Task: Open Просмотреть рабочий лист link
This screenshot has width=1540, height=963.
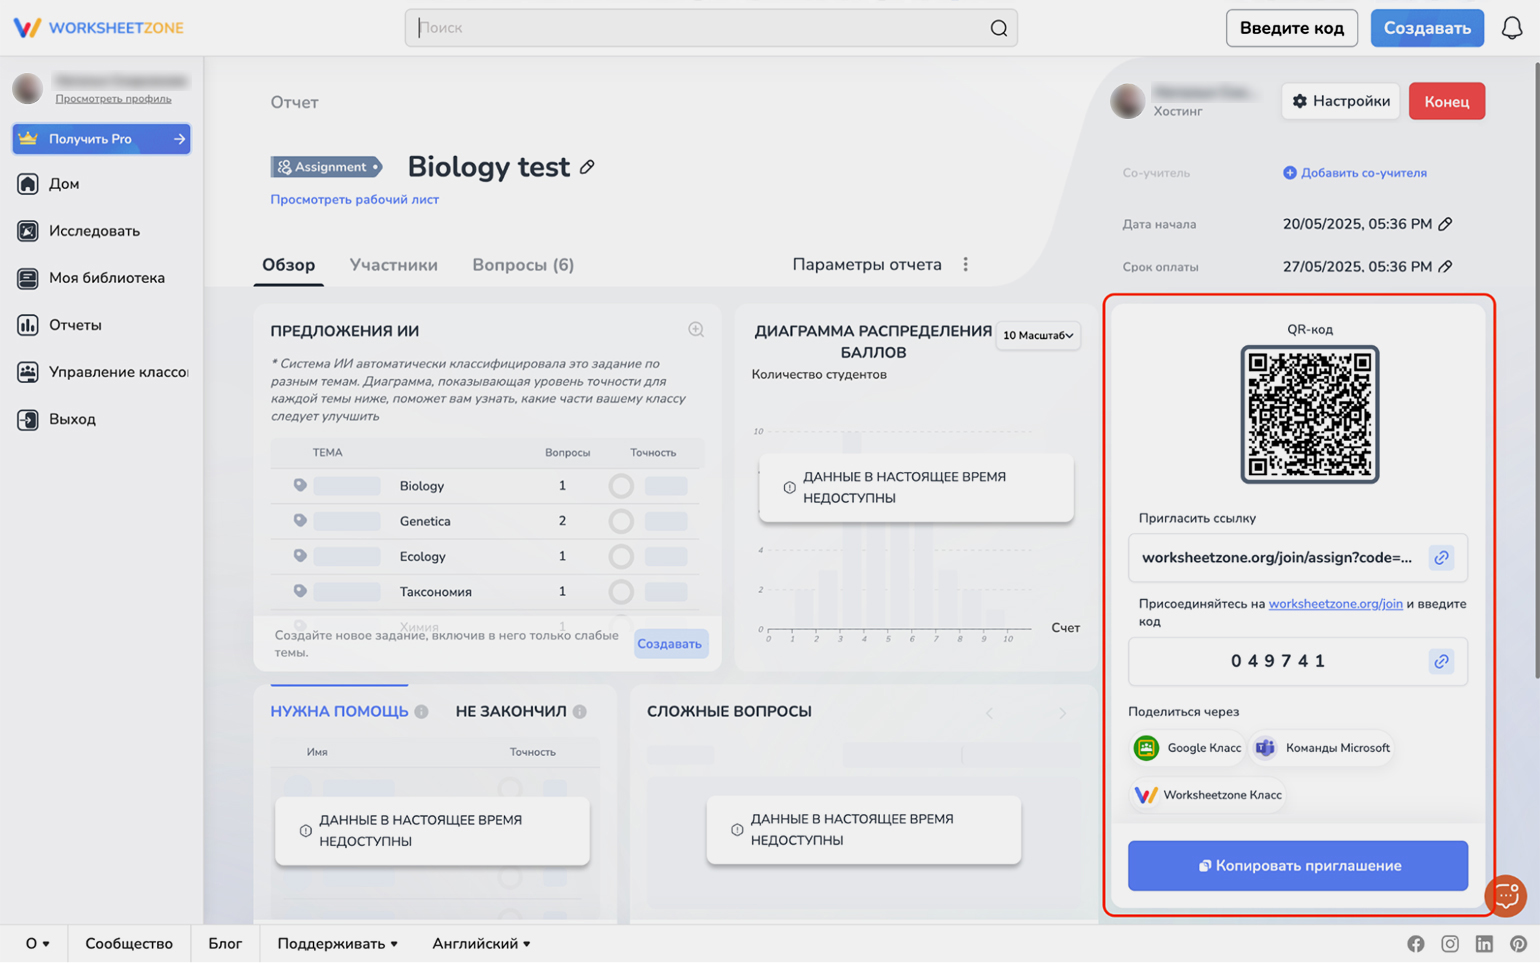Action: coord(354,200)
